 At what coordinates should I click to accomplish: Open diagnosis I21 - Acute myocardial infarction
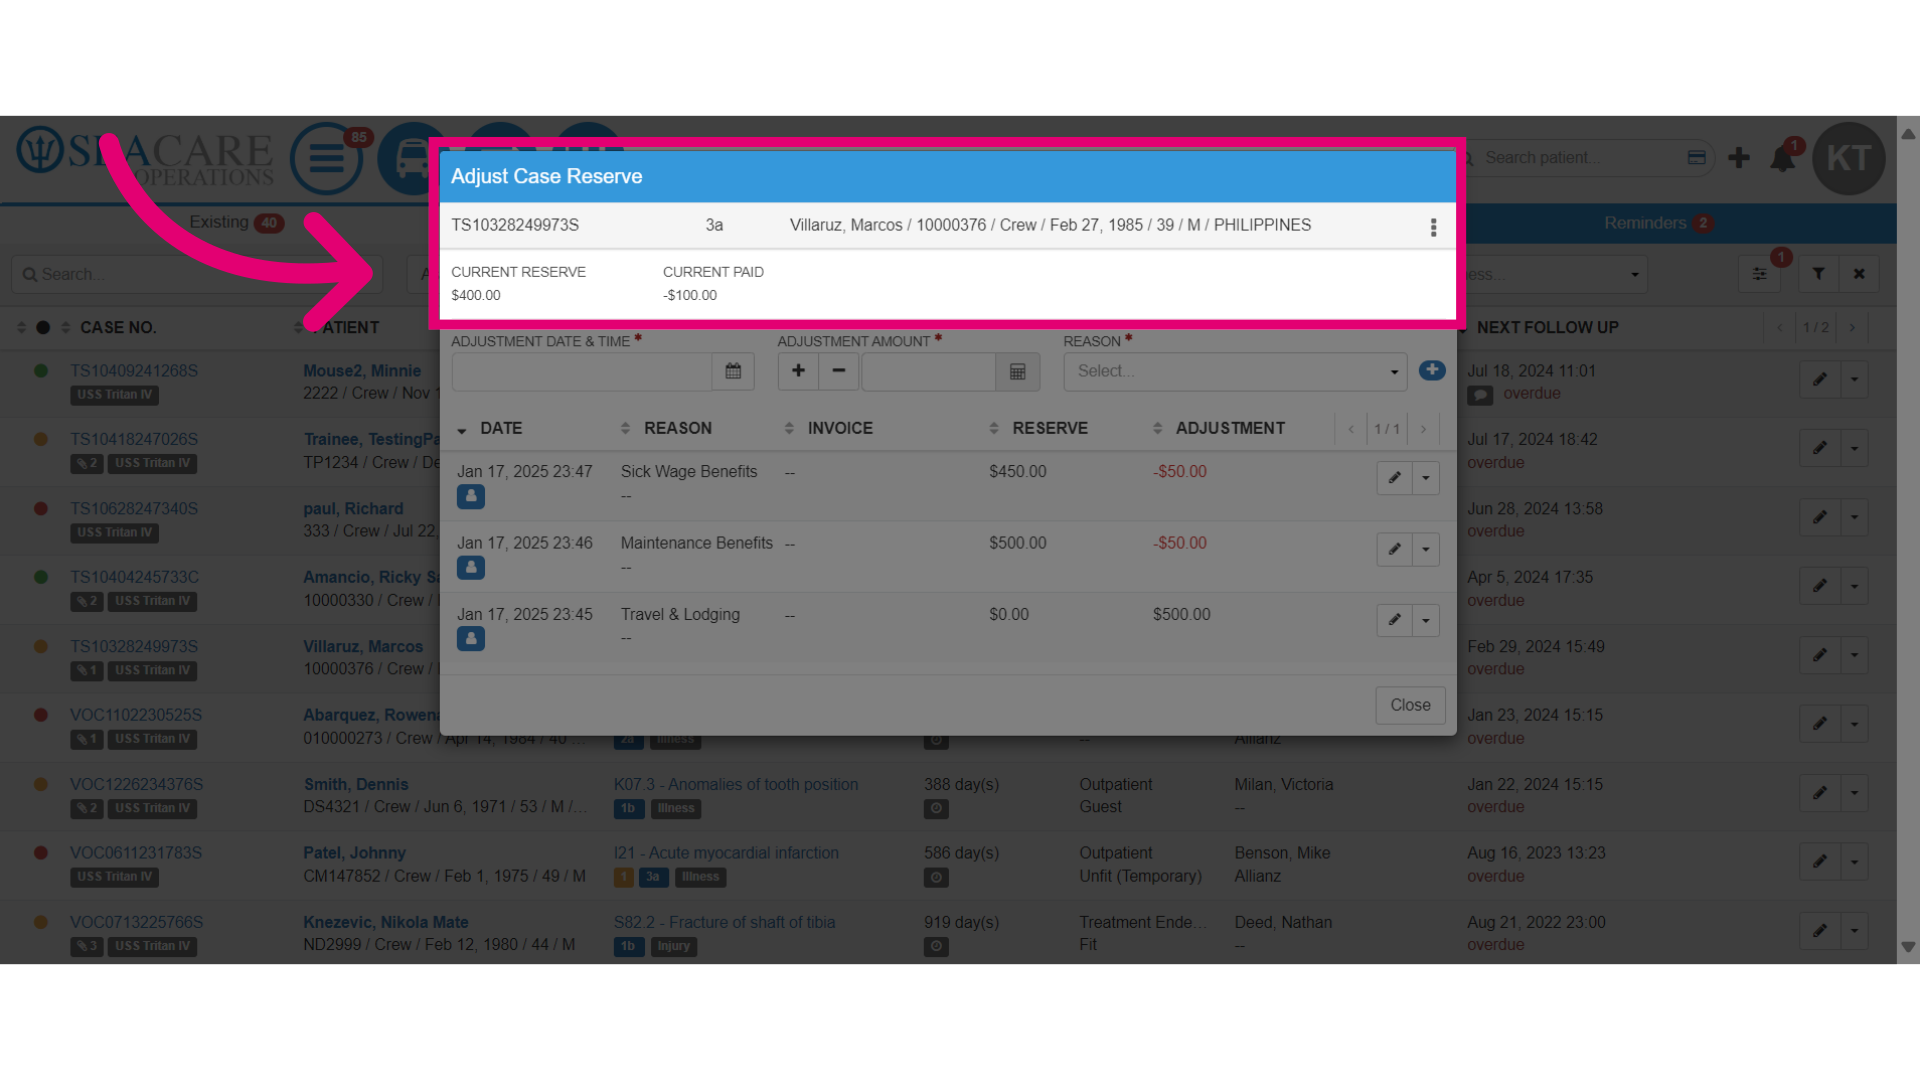726,853
